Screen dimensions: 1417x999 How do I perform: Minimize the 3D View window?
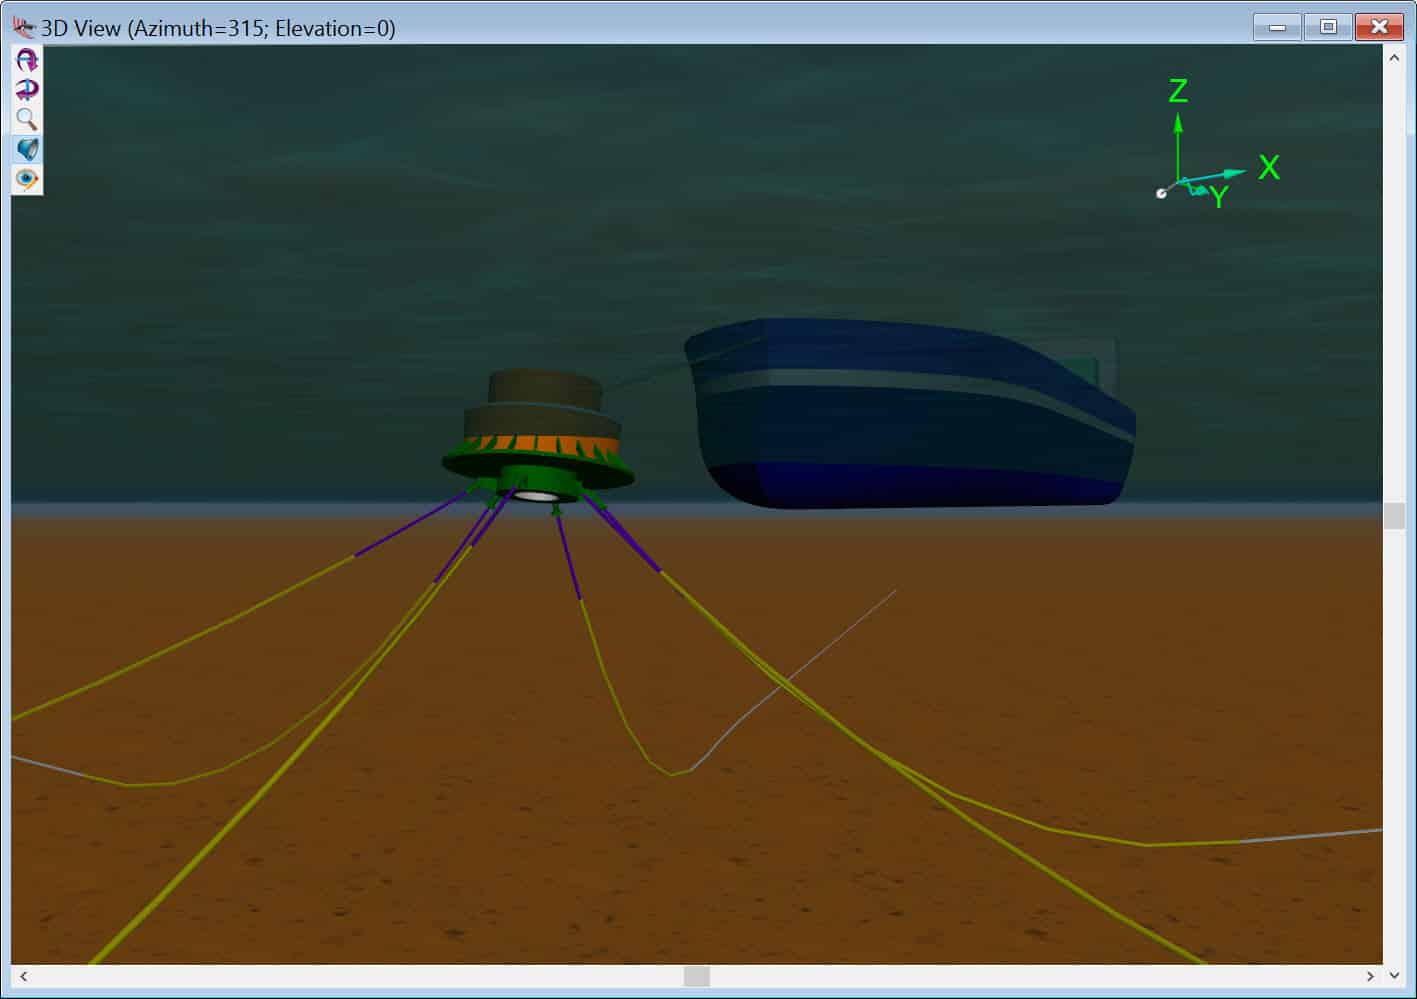(1277, 27)
